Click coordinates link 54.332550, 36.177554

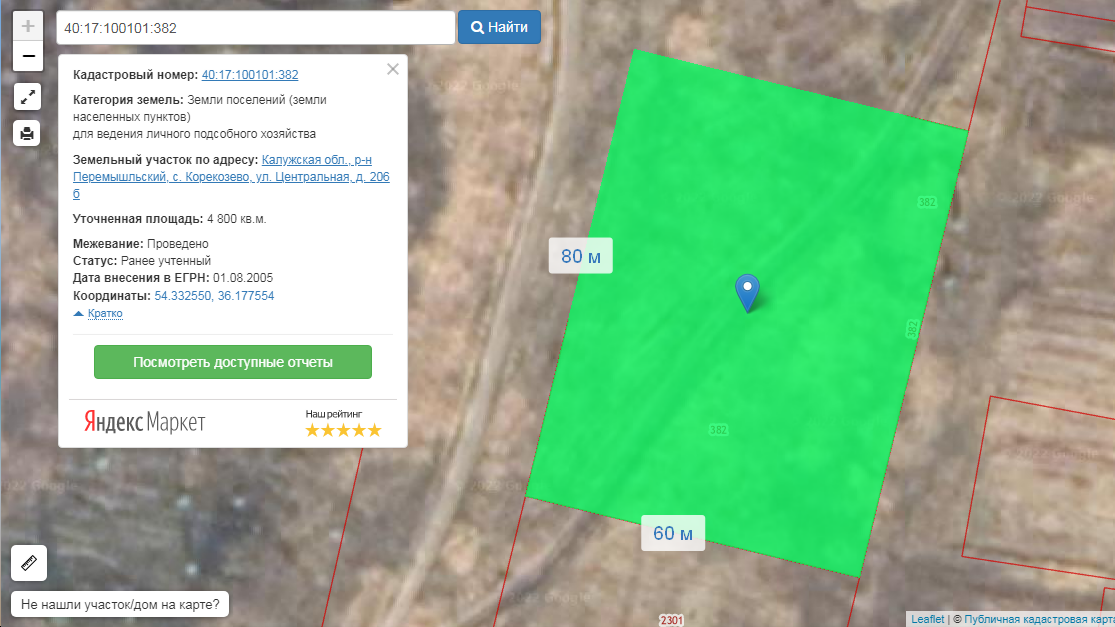tap(214, 296)
